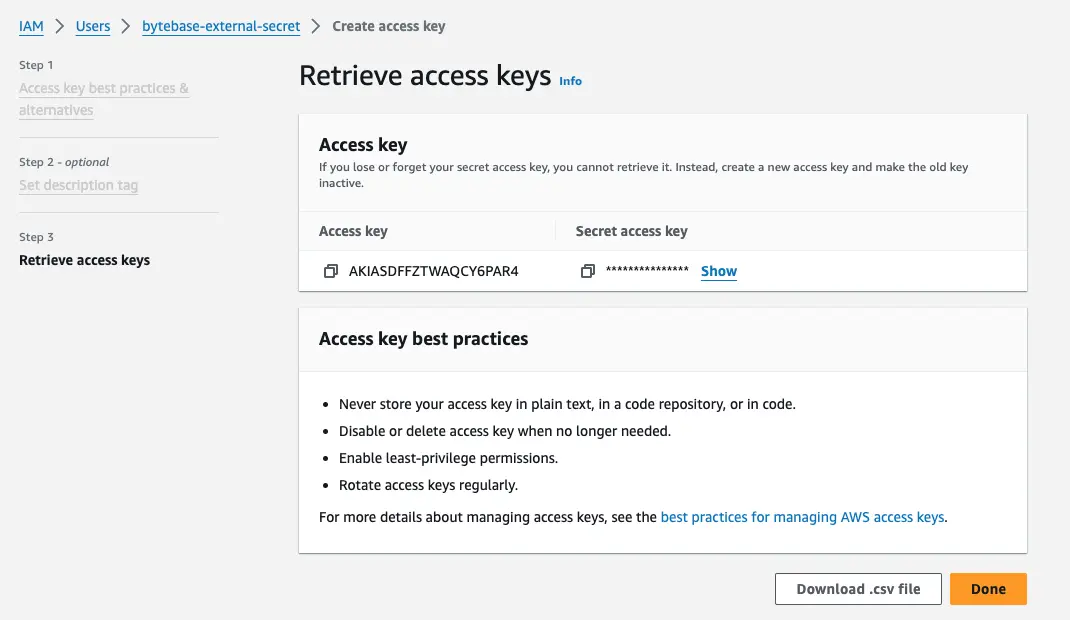Go back to Set description tag step
Screen dimensions: 1070x620
(78, 186)
